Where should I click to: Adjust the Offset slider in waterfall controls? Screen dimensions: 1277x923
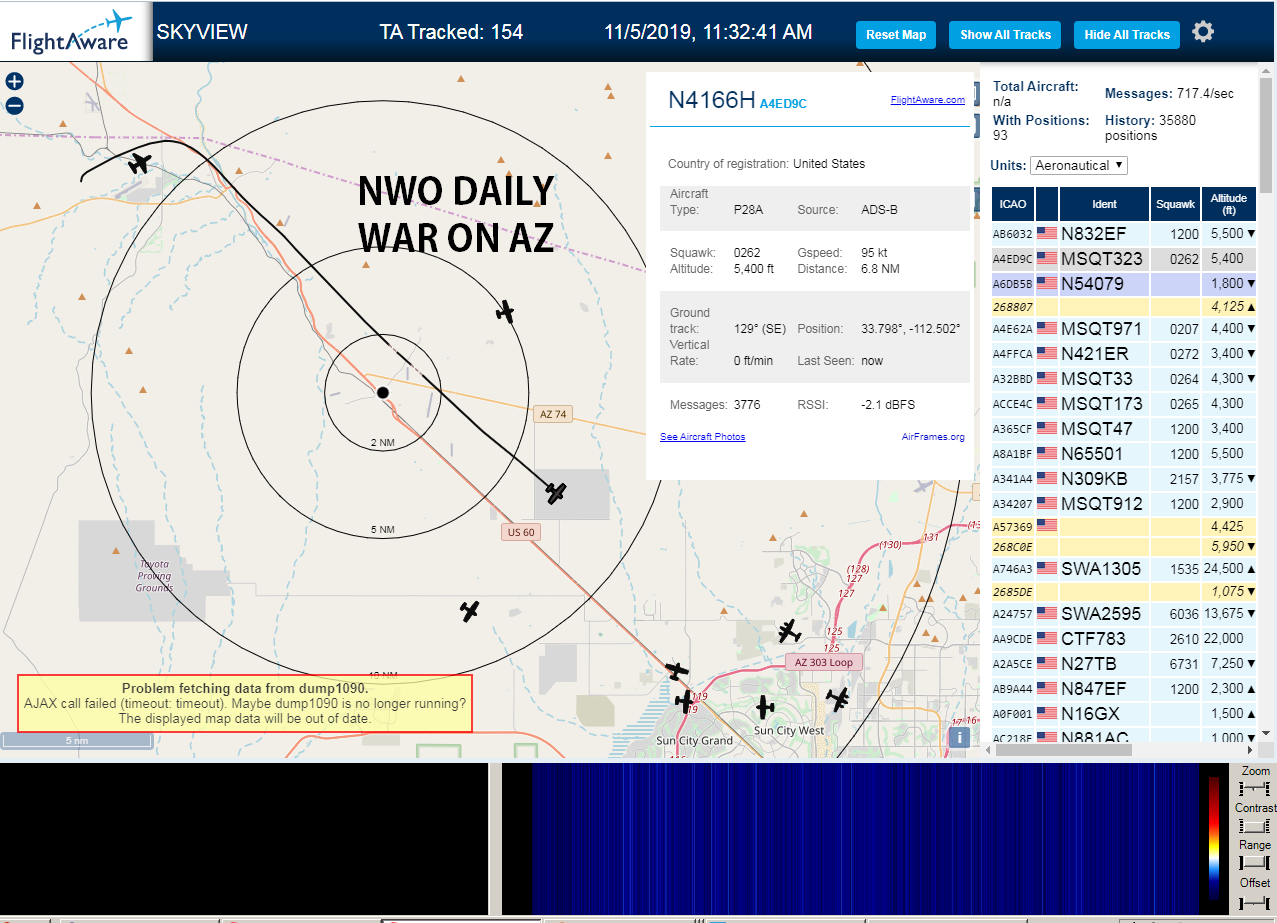tap(1253, 901)
